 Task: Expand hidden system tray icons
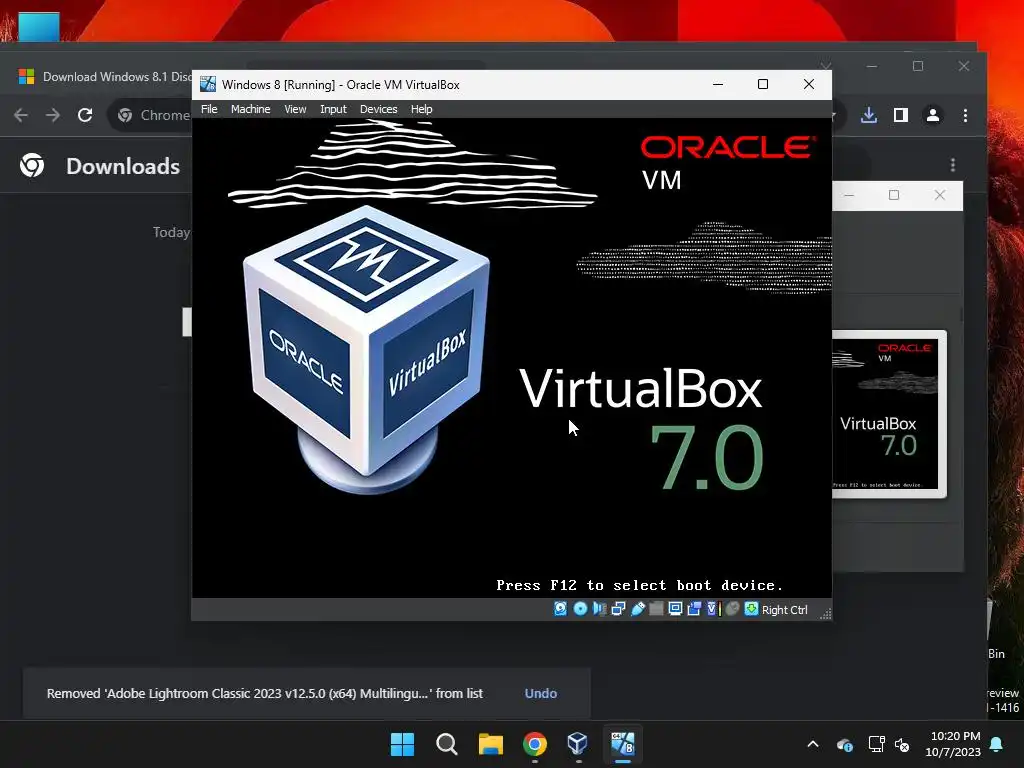[813, 744]
